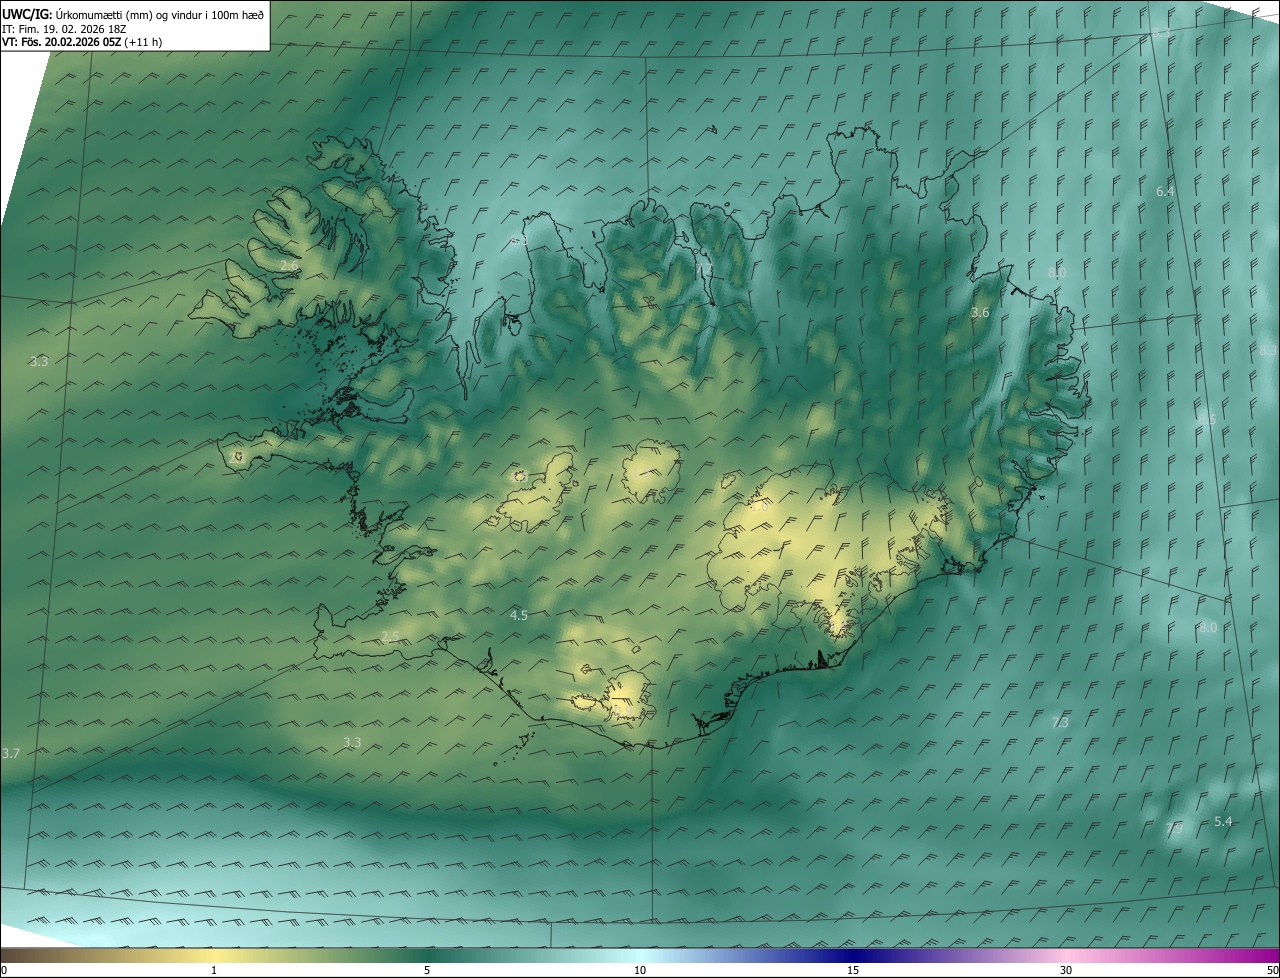Click the 'VT: Fös. 20.02.2026 05Z (+11 h)' line
Screen dimensions: 1280x978
(82, 42)
